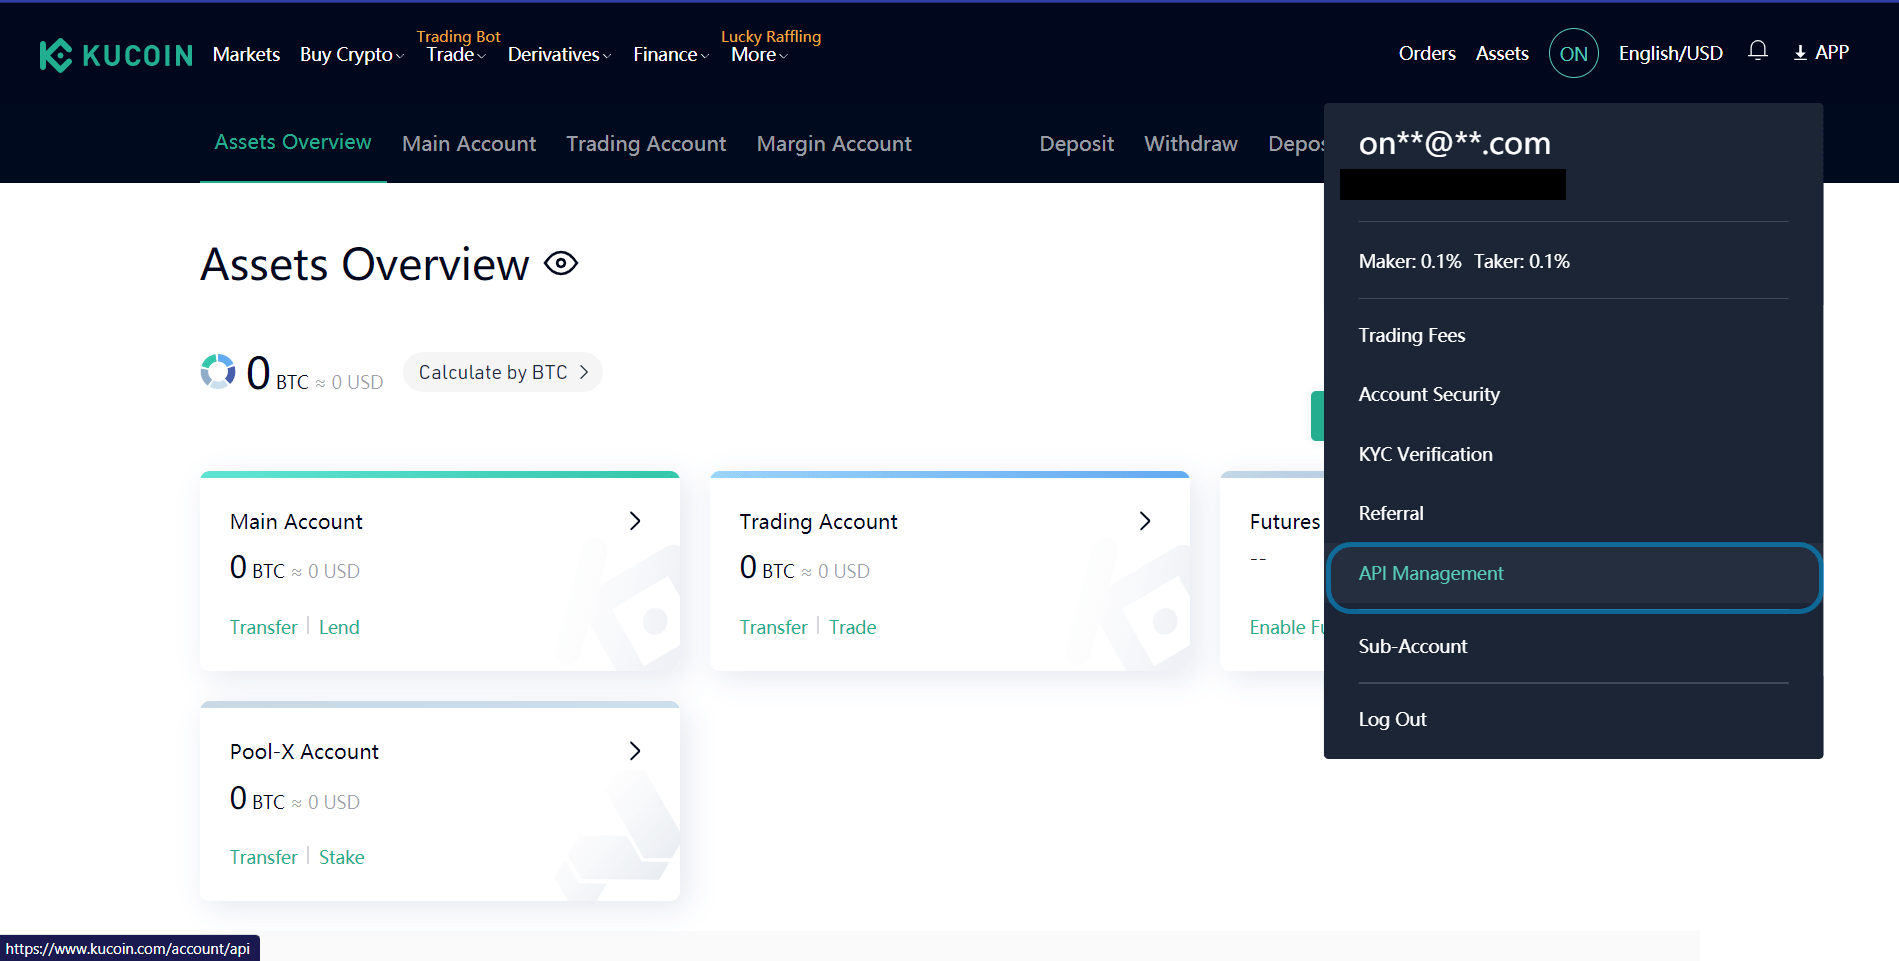Viewport: 1899px width, 961px height.
Task: Click the APP download icon
Action: pos(1800,53)
